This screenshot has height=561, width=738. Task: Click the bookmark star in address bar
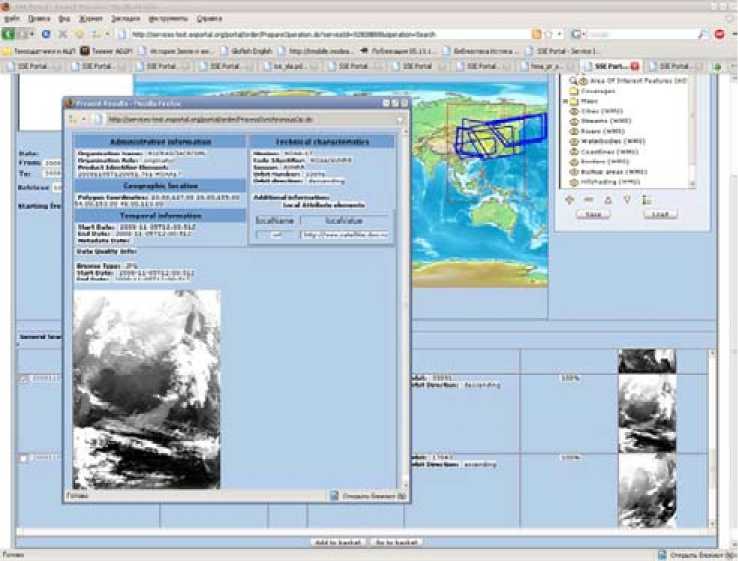[548, 34]
